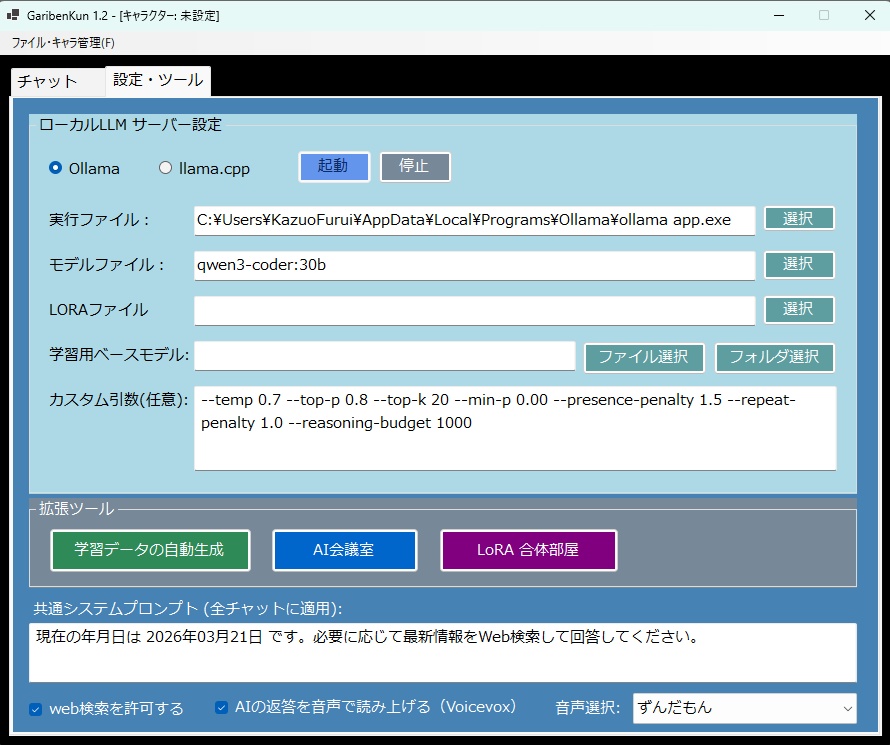Screen dimensions: 890x745
Task: Click the 停止 server stop button
Action: [x=415, y=166]
